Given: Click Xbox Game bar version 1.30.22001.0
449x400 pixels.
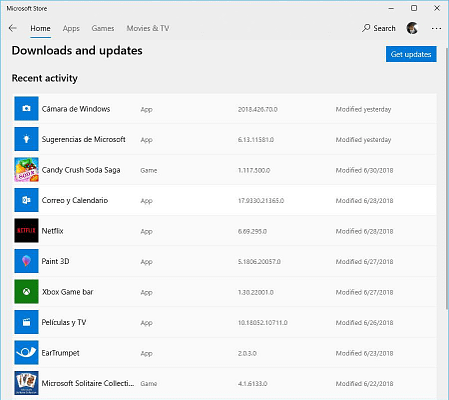Looking at the screenshot, I should point(256,292).
